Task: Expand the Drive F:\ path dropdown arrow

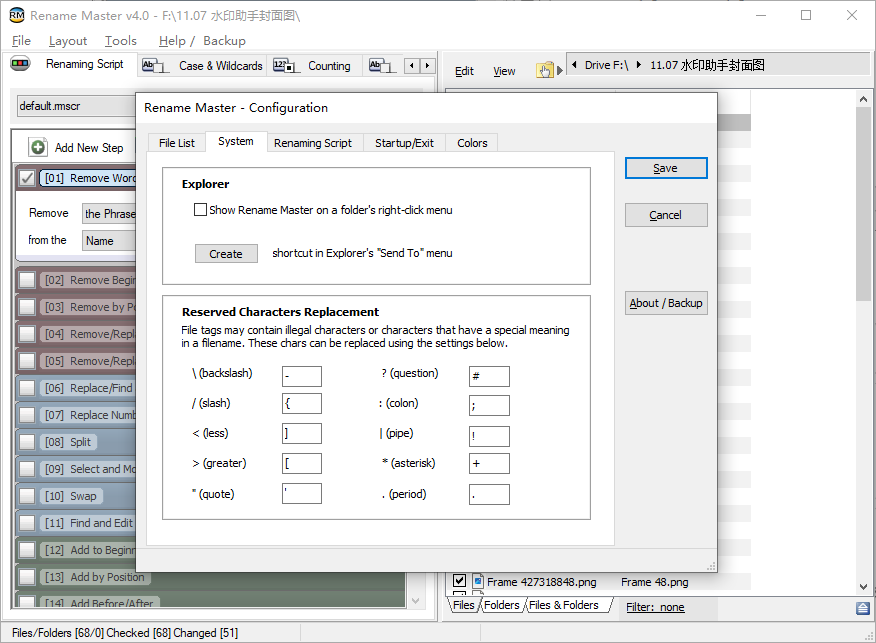Action: point(574,65)
